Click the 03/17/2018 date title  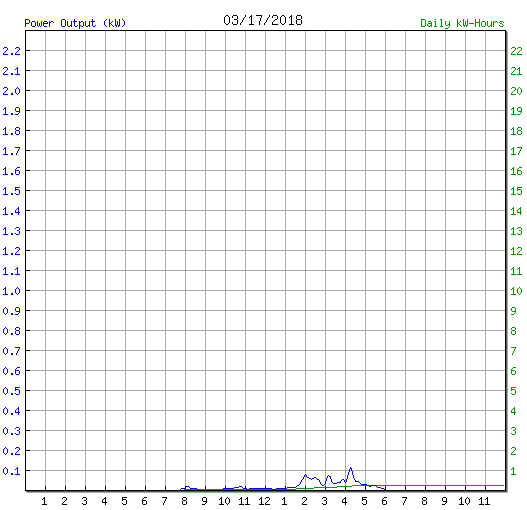pyautogui.click(x=263, y=21)
